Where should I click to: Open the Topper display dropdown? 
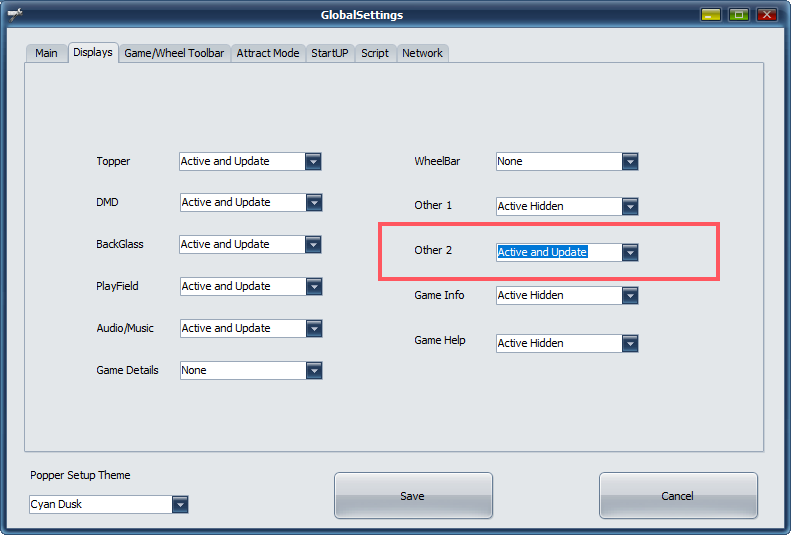(x=313, y=161)
